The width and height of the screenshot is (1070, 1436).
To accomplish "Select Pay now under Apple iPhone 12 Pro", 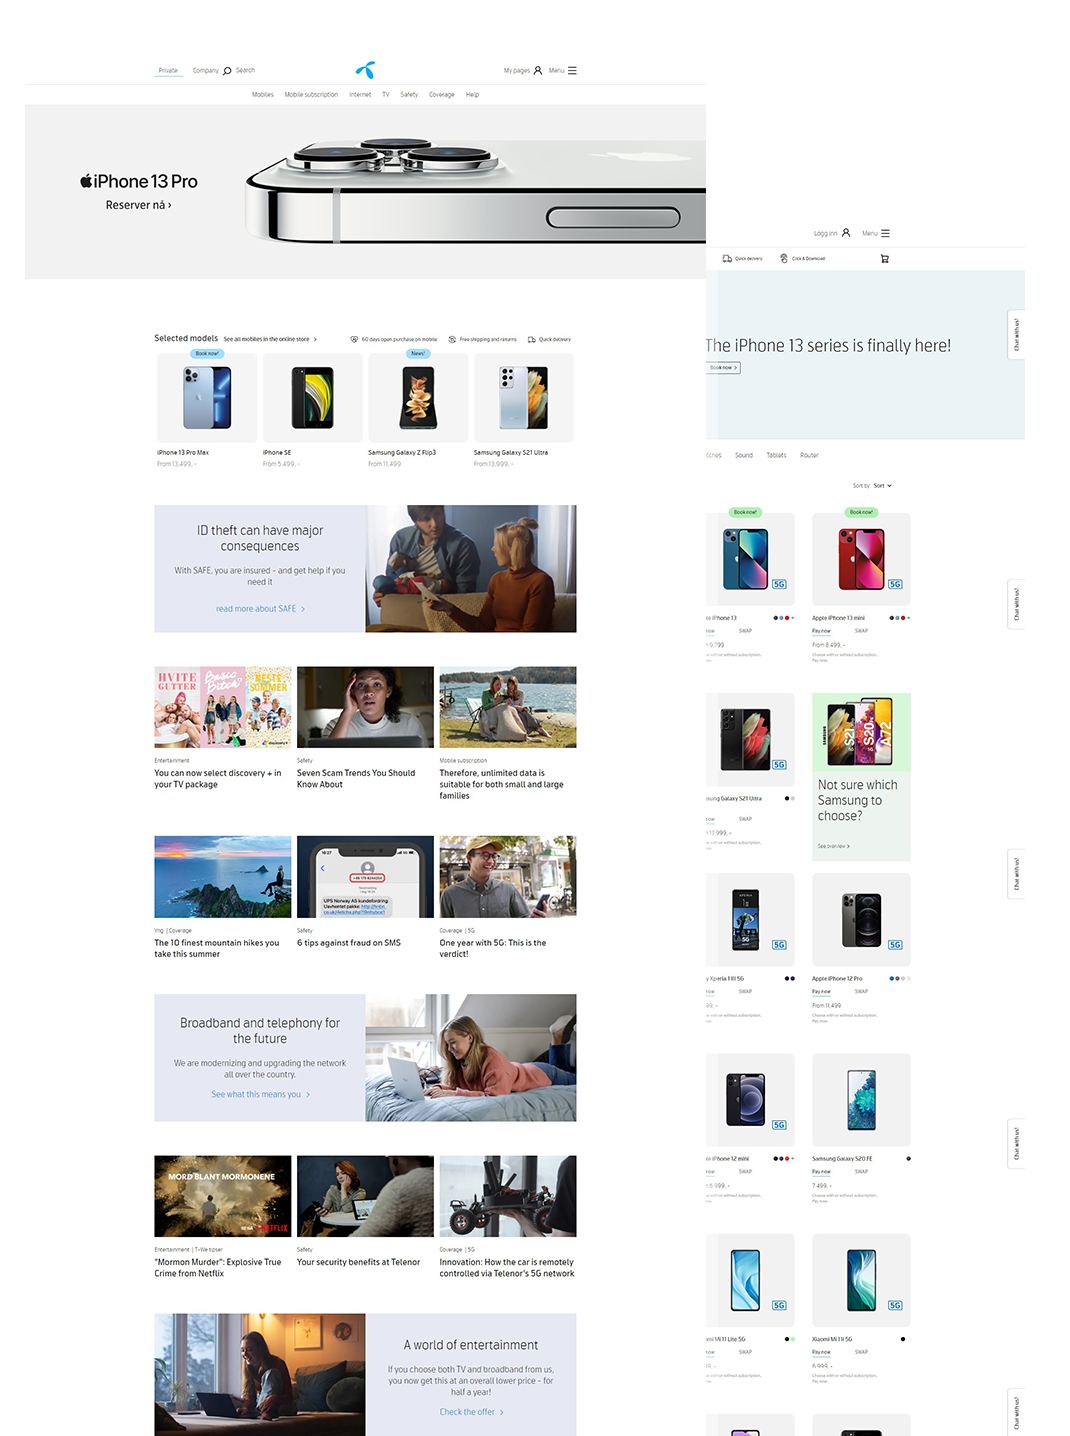I will pyautogui.click(x=821, y=991).
